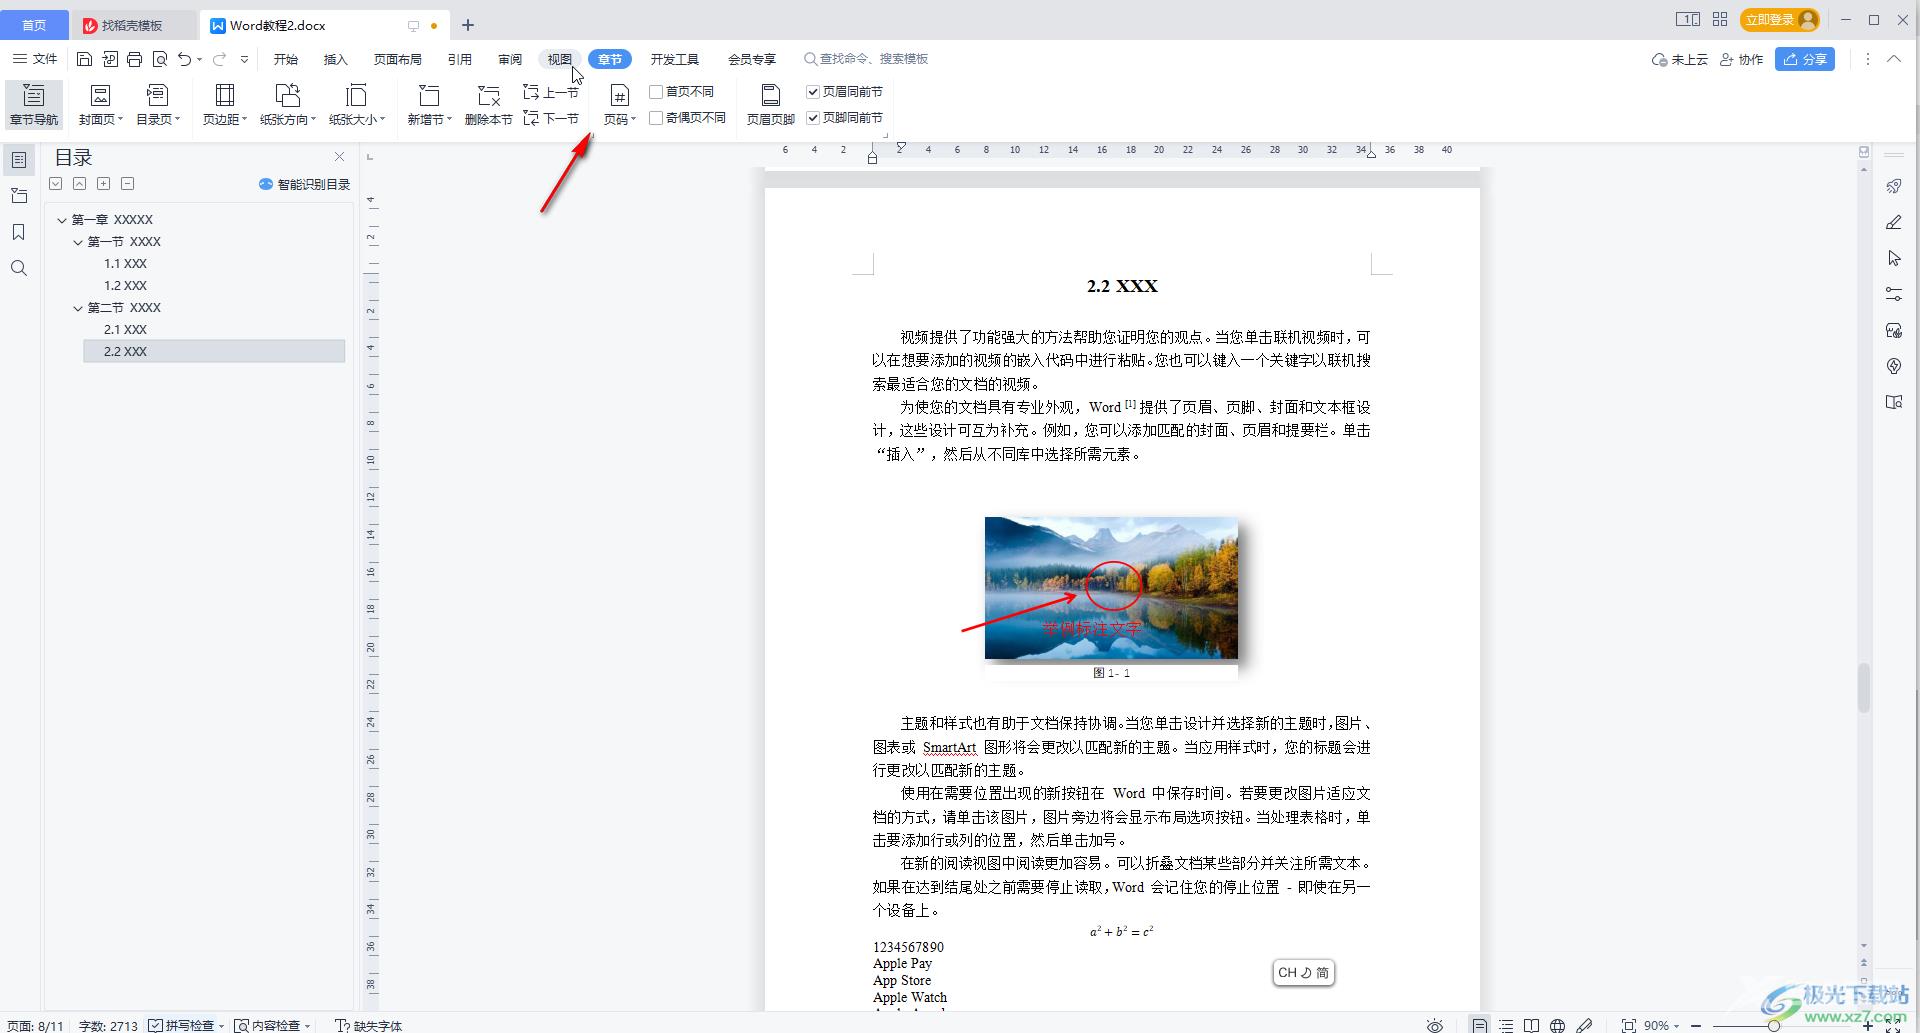Open the search magnifier in left sidebar
Screen dimensions: 1920x1033
[x=19, y=268]
